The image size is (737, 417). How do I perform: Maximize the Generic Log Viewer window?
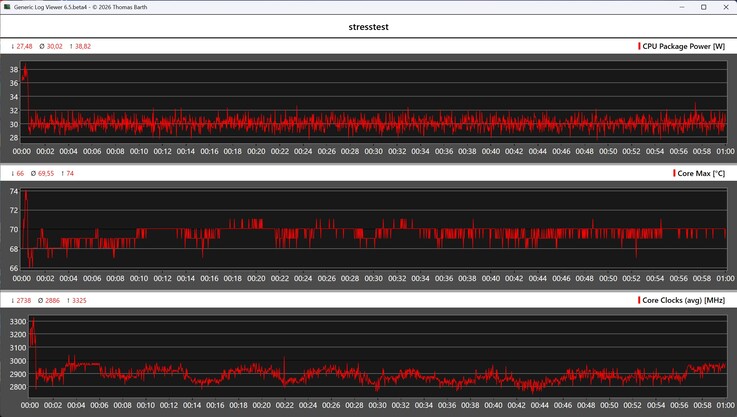[x=704, y=7]
